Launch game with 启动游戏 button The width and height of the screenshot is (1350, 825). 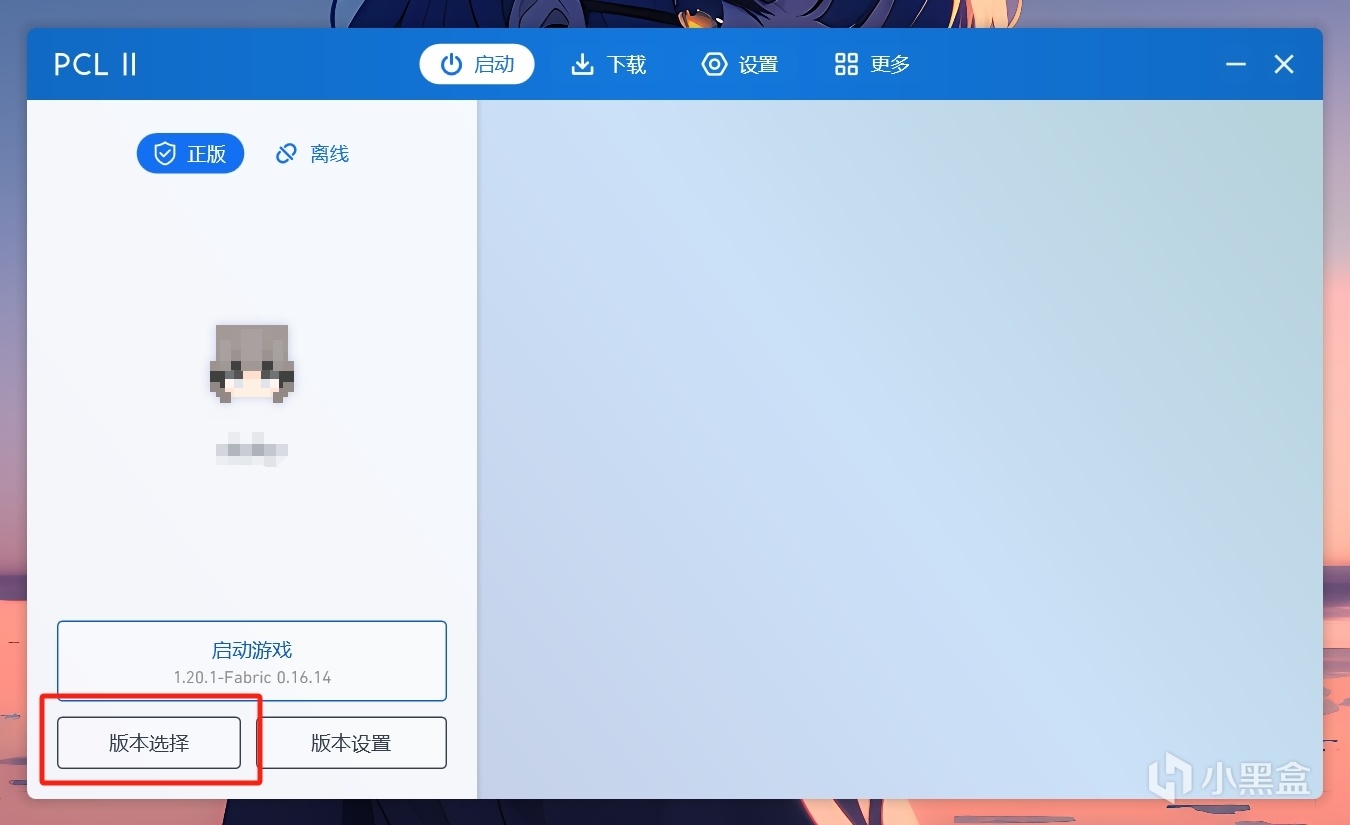coord(252,661)
